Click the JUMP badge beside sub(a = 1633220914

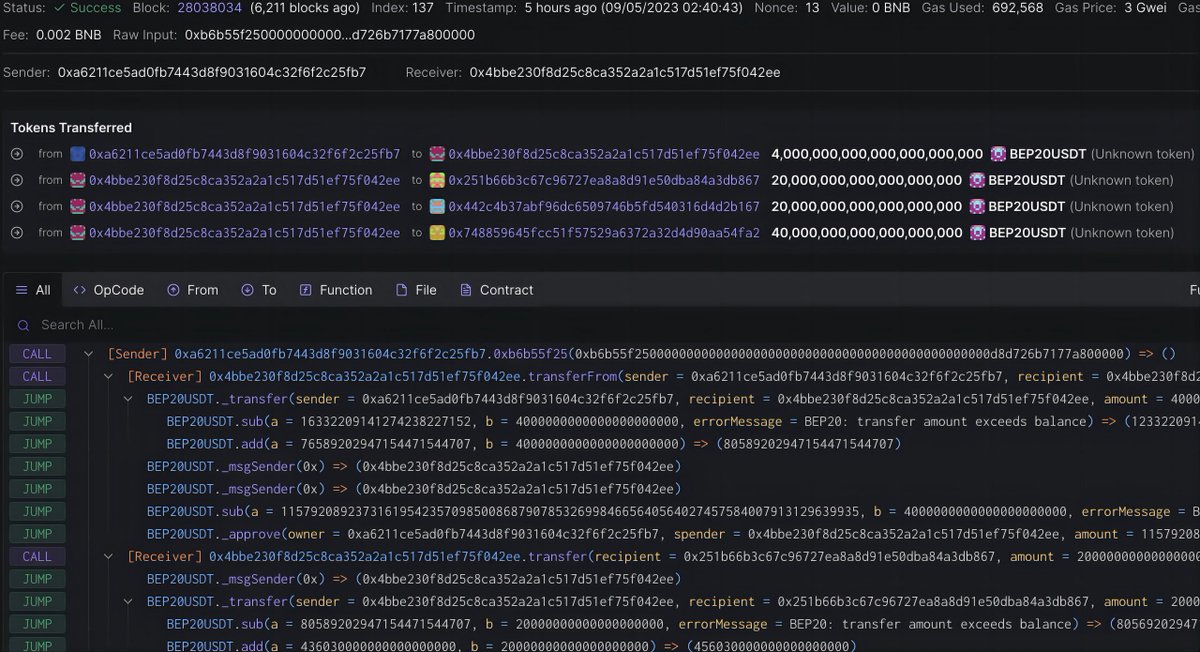pos(37,421)
